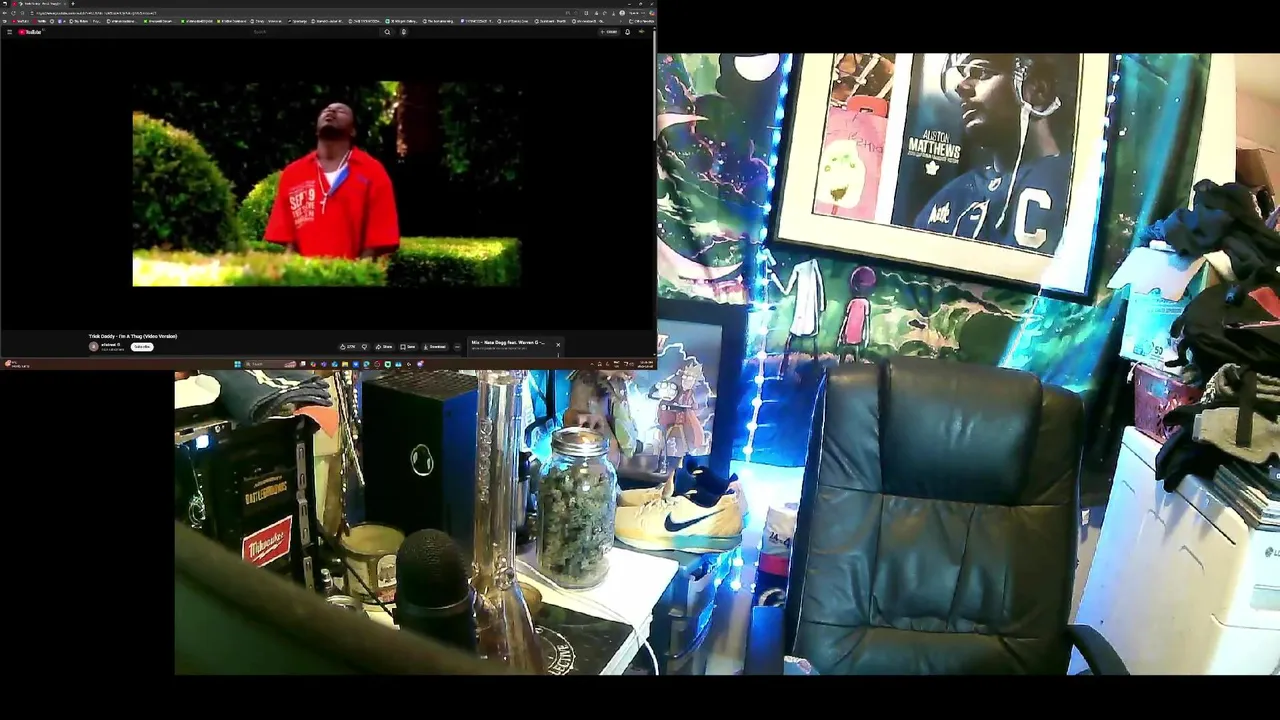The image size is (1280, 720).
Task: Open the 'Mix – Nate Dogg feat. Warren G' playlist
Action: (x=508, y=342)
